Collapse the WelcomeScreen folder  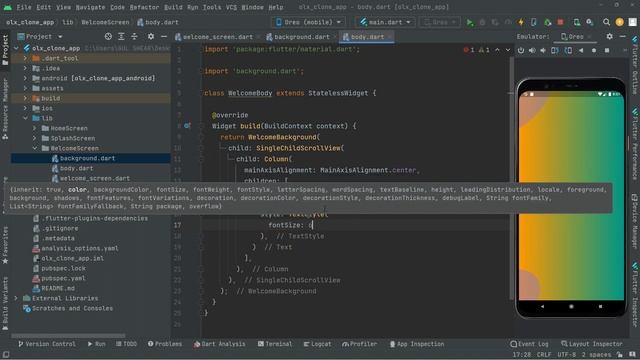click(35, 148)
